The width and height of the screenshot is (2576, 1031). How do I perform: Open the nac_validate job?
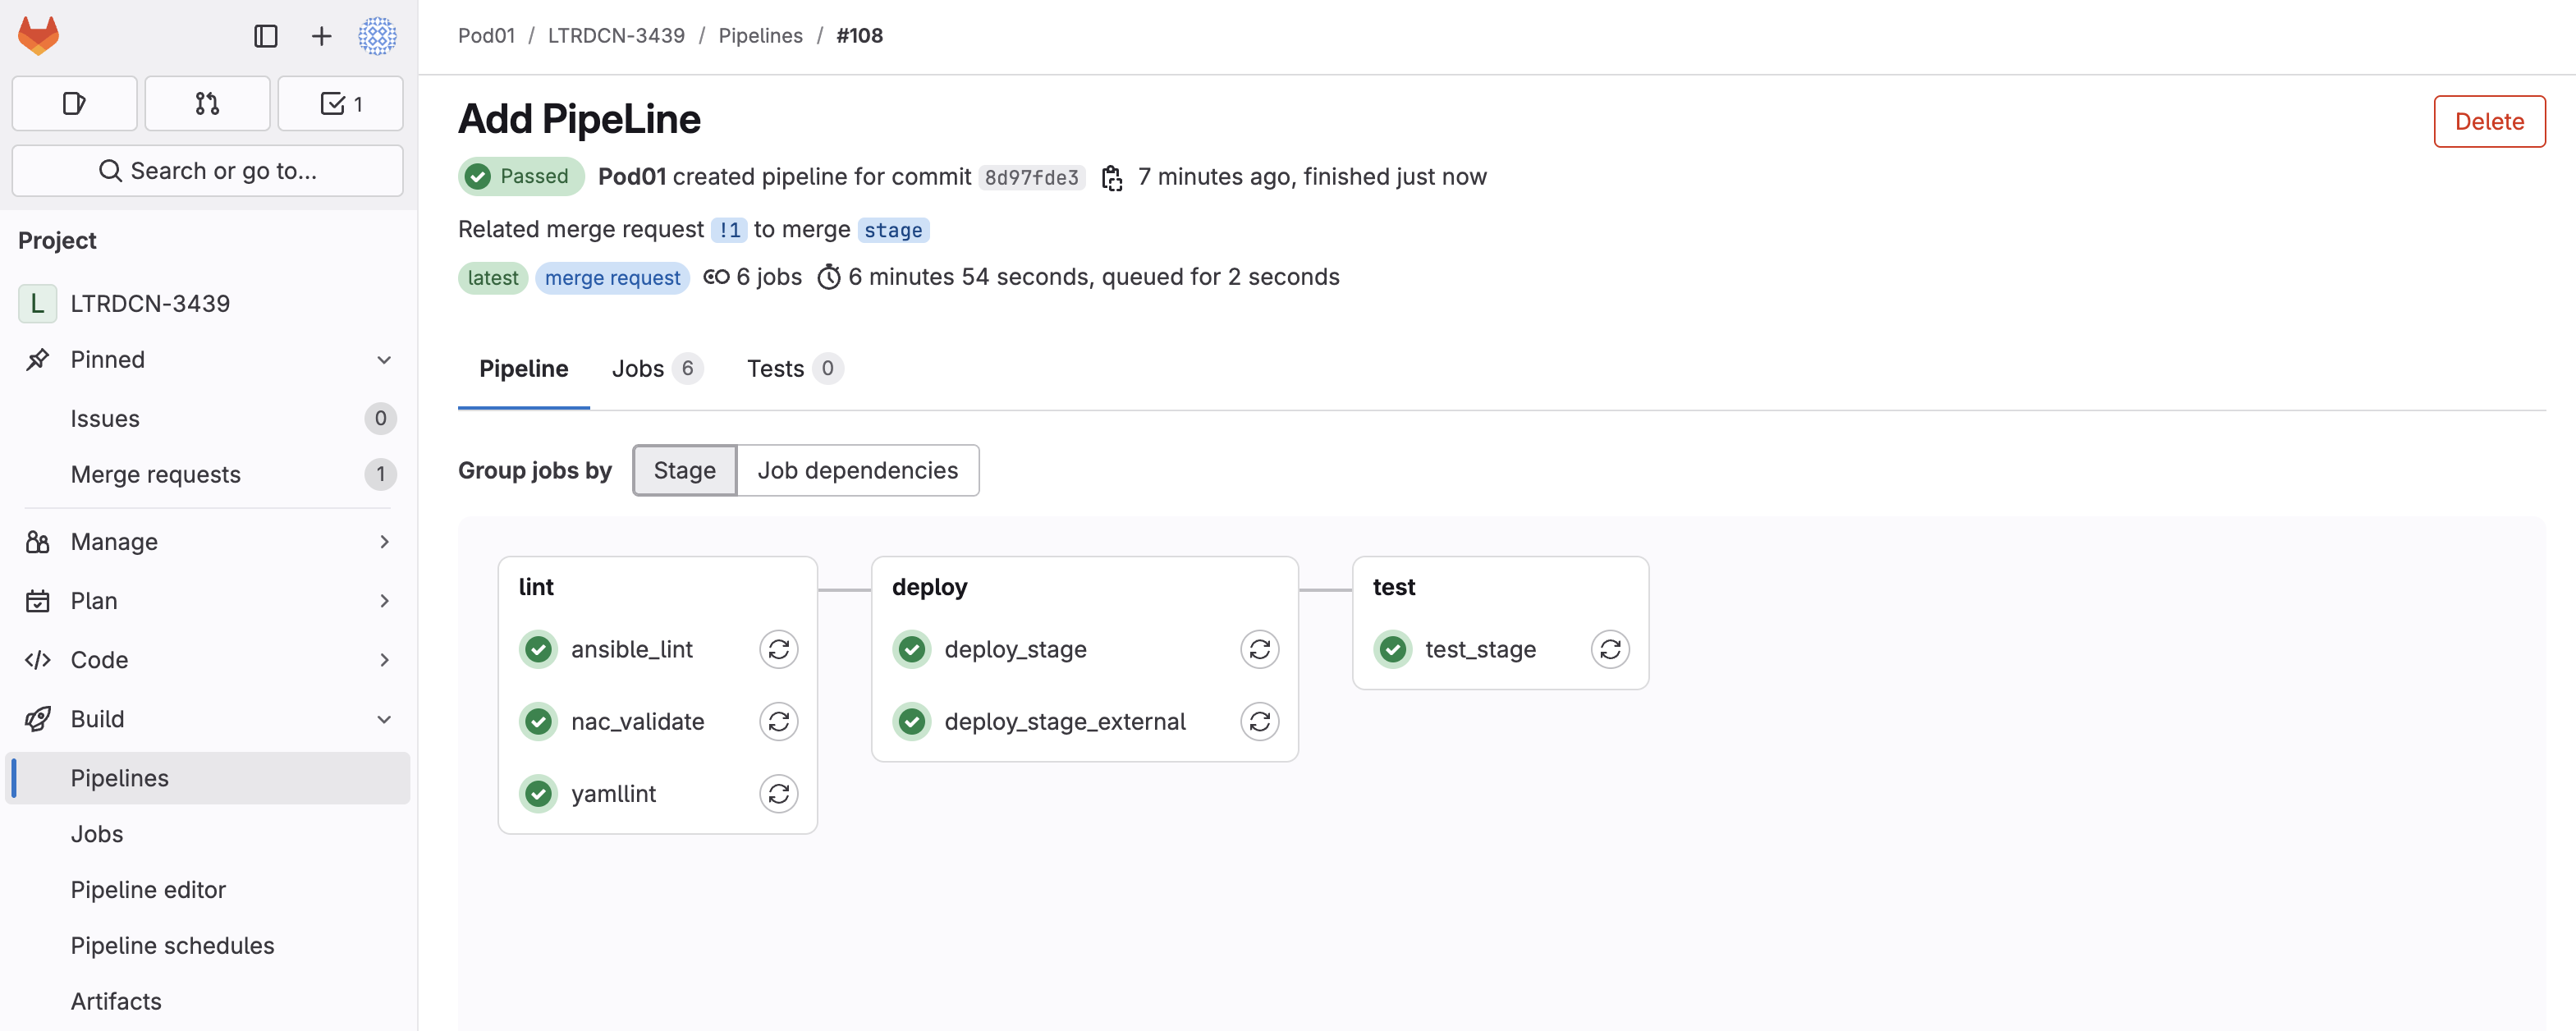click(x=638, y=721)
